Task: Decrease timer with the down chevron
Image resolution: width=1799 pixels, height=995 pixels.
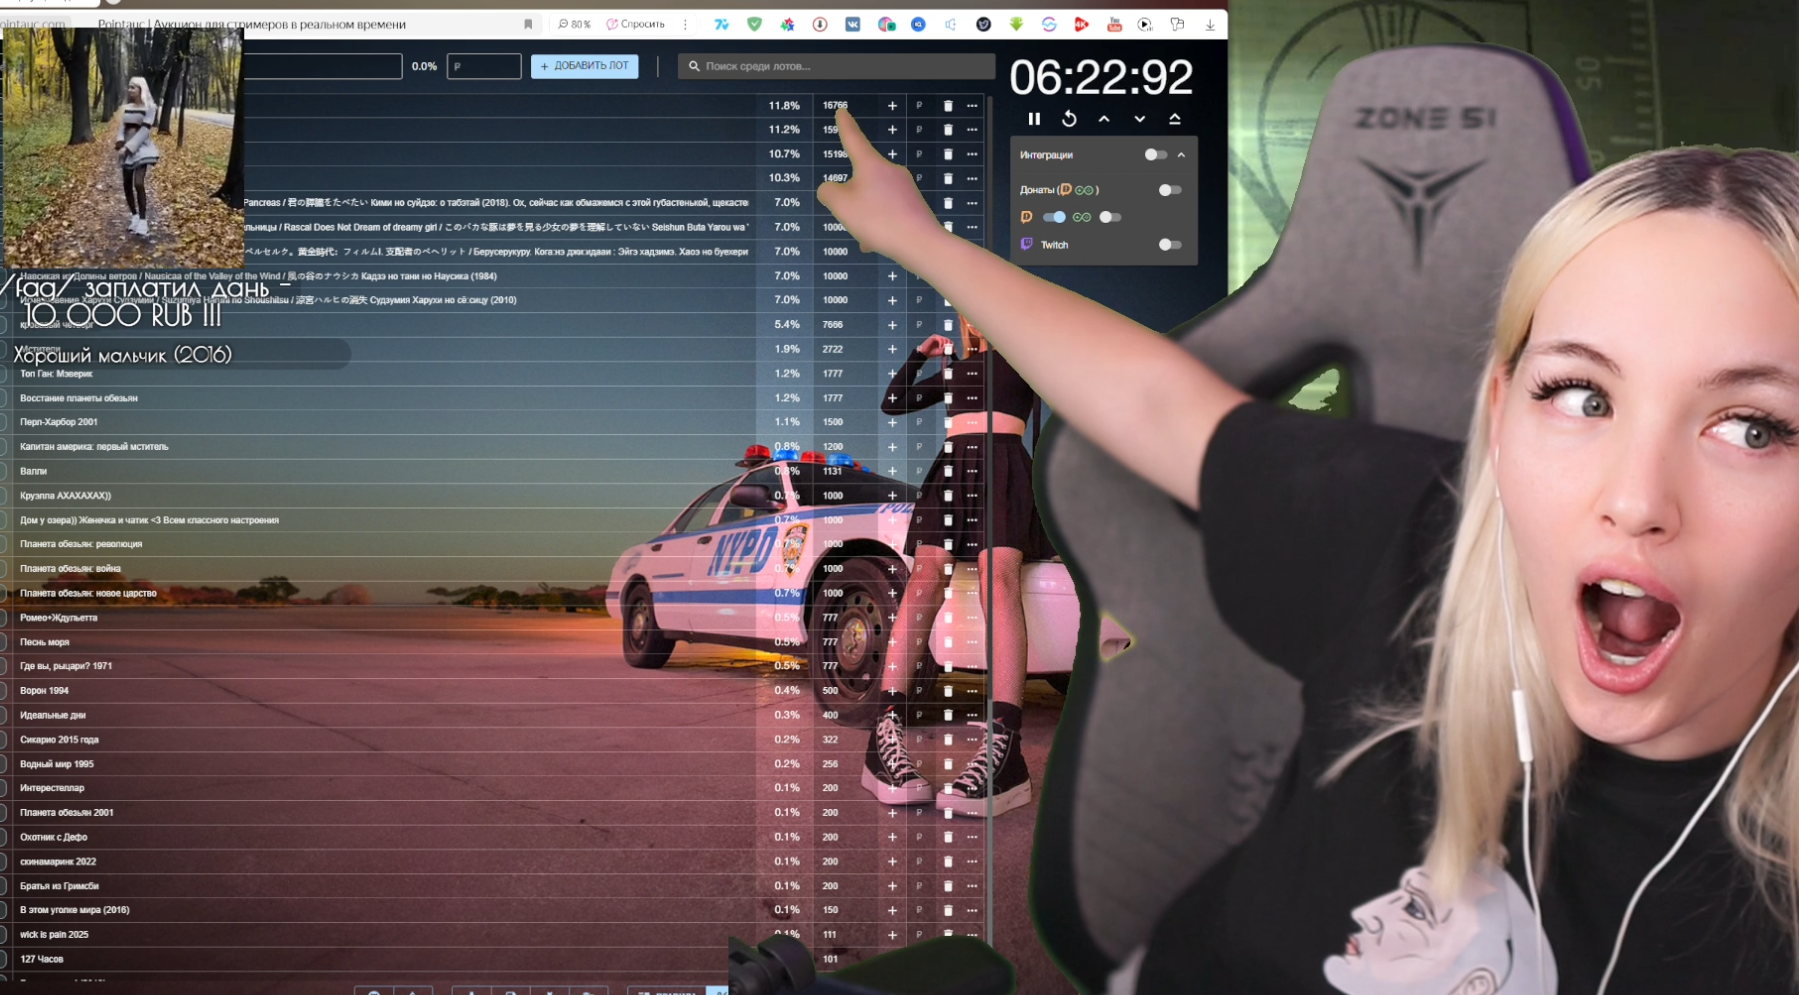Action: 1139,119
